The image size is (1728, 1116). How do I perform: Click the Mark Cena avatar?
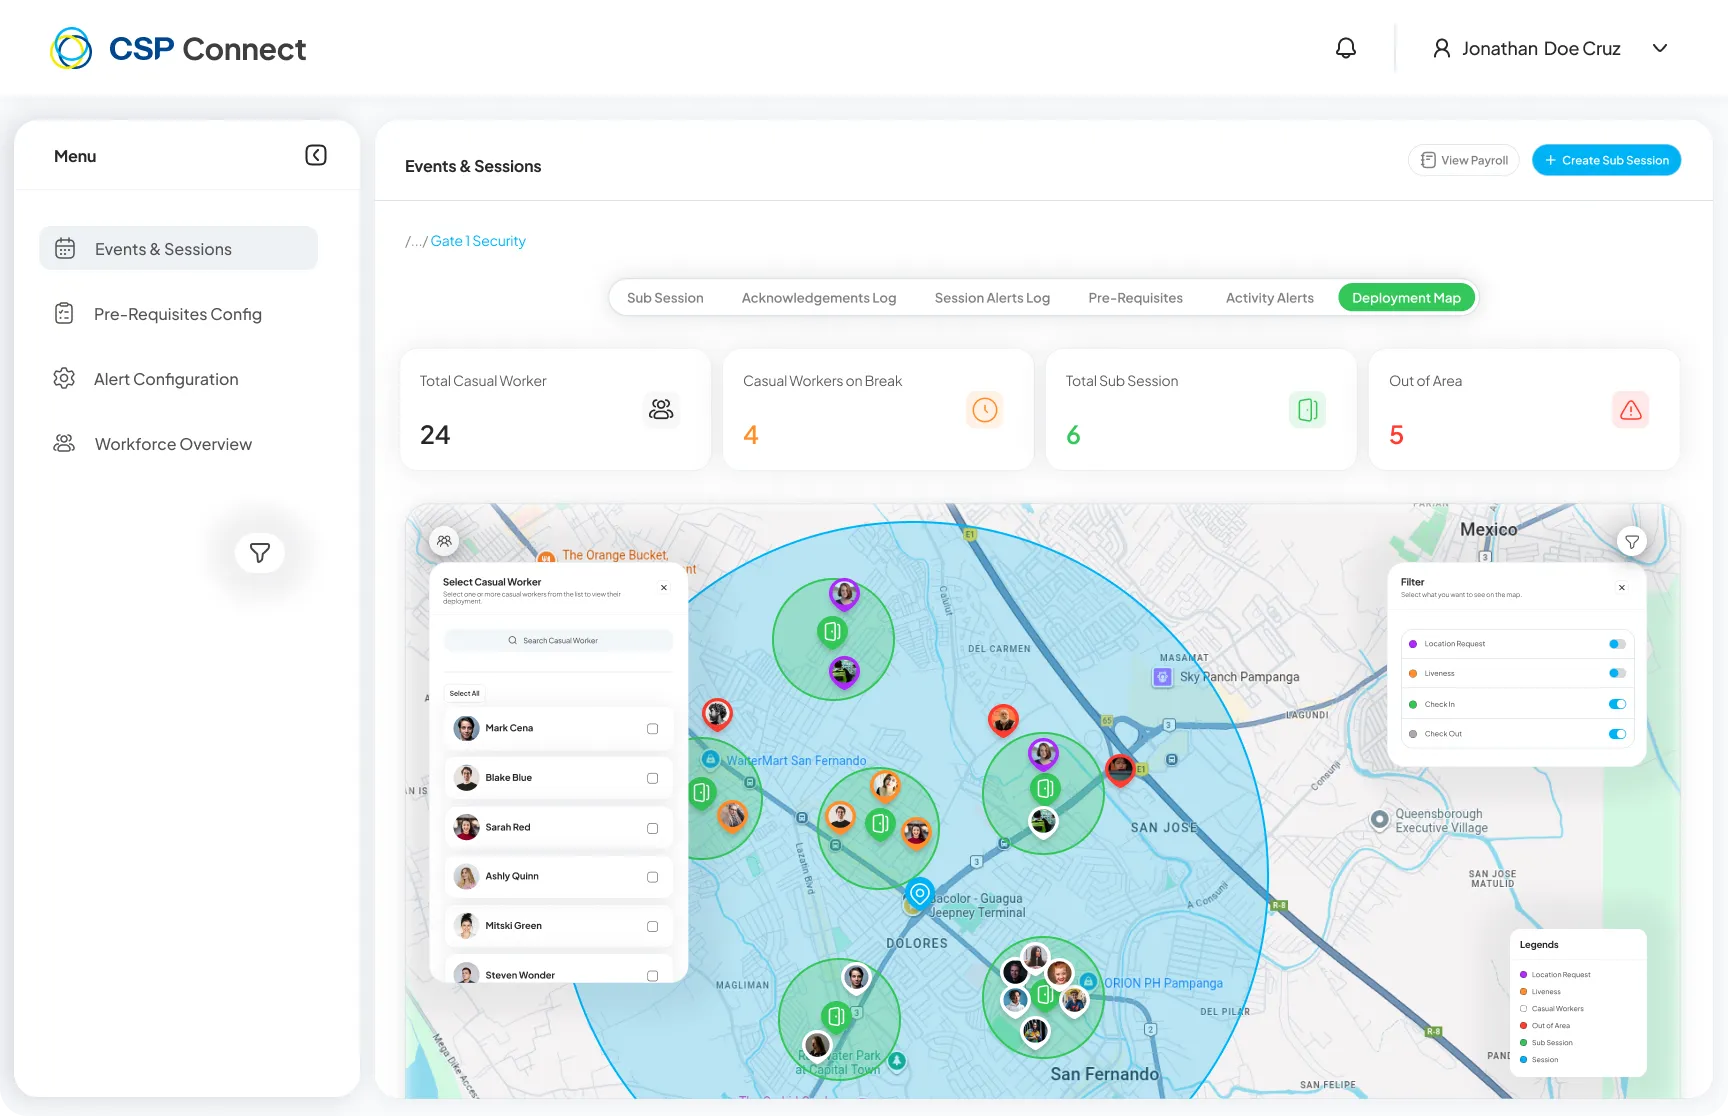click(x=467, y=728)
